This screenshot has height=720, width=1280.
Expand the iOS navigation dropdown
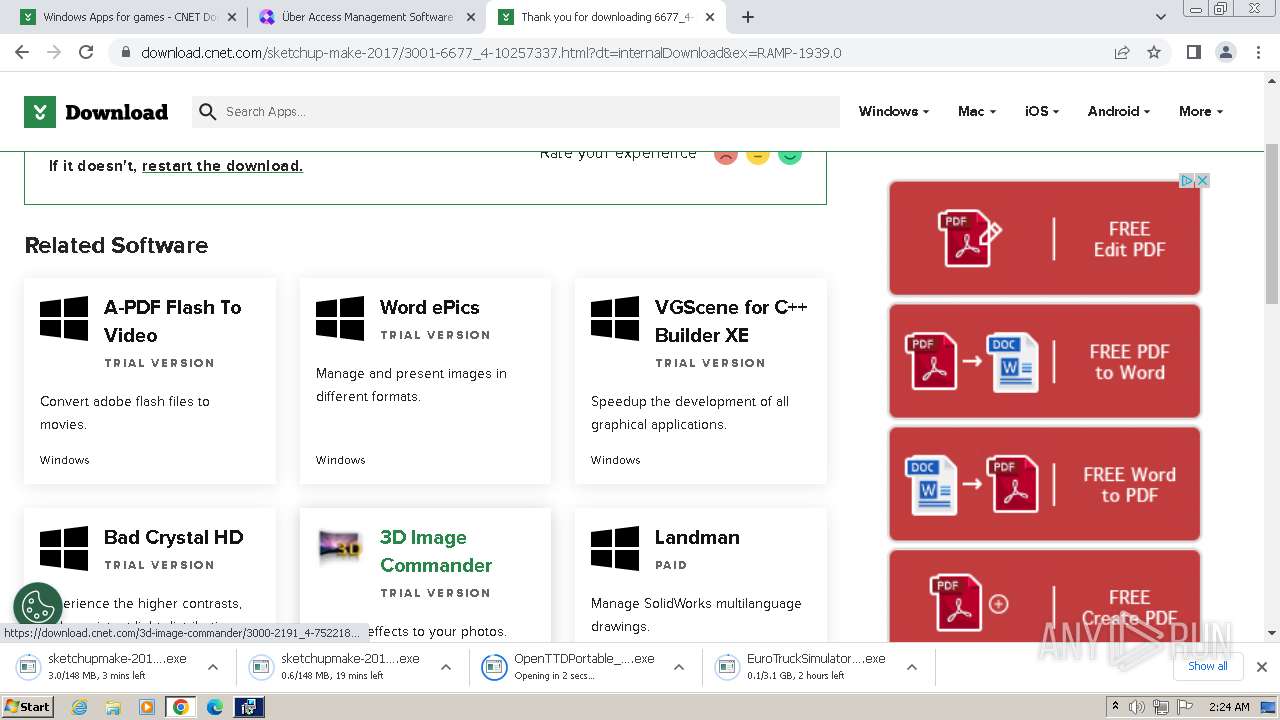point(1042,112)
